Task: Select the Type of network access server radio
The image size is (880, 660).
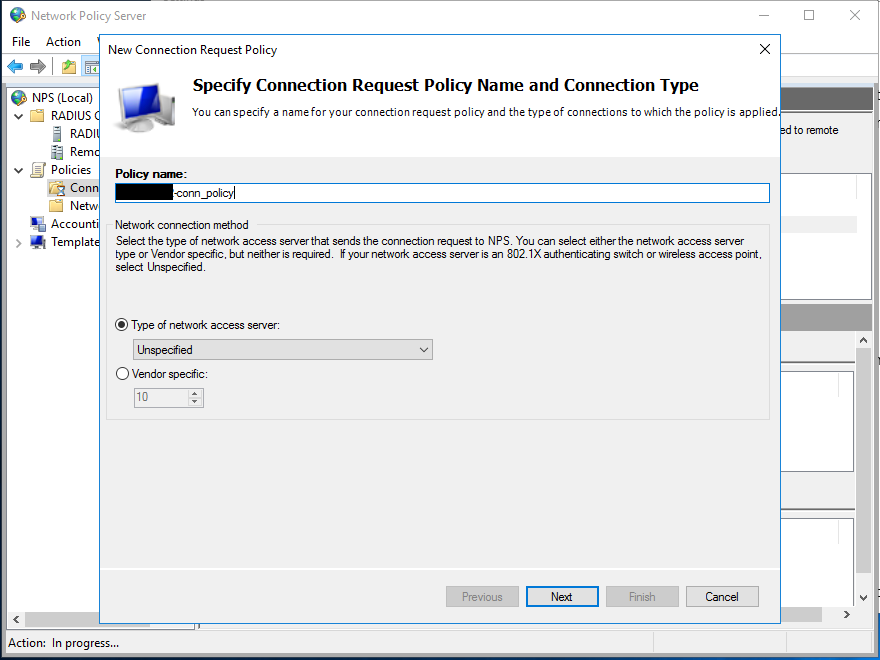Action: (121, 324)
